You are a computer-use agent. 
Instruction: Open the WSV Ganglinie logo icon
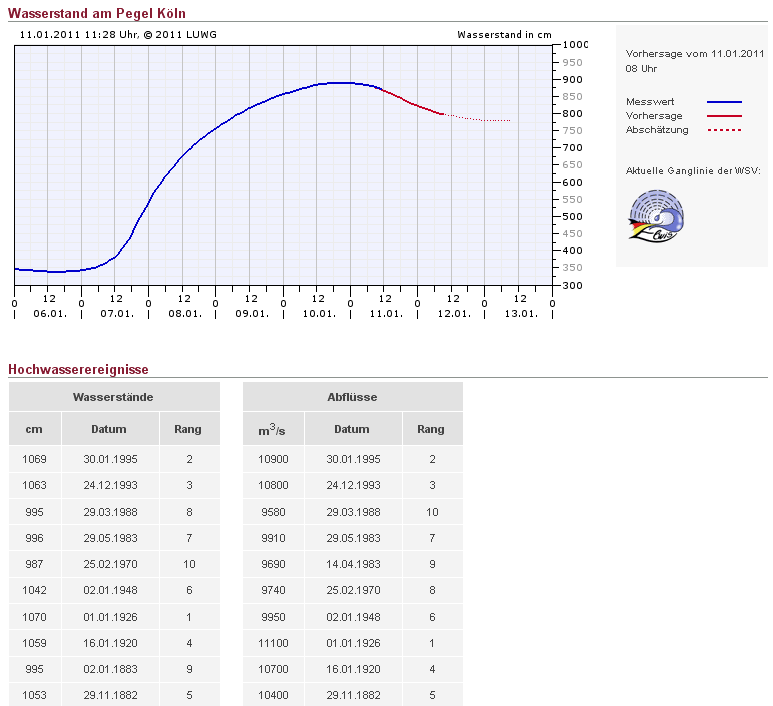(x=655, y=215)
